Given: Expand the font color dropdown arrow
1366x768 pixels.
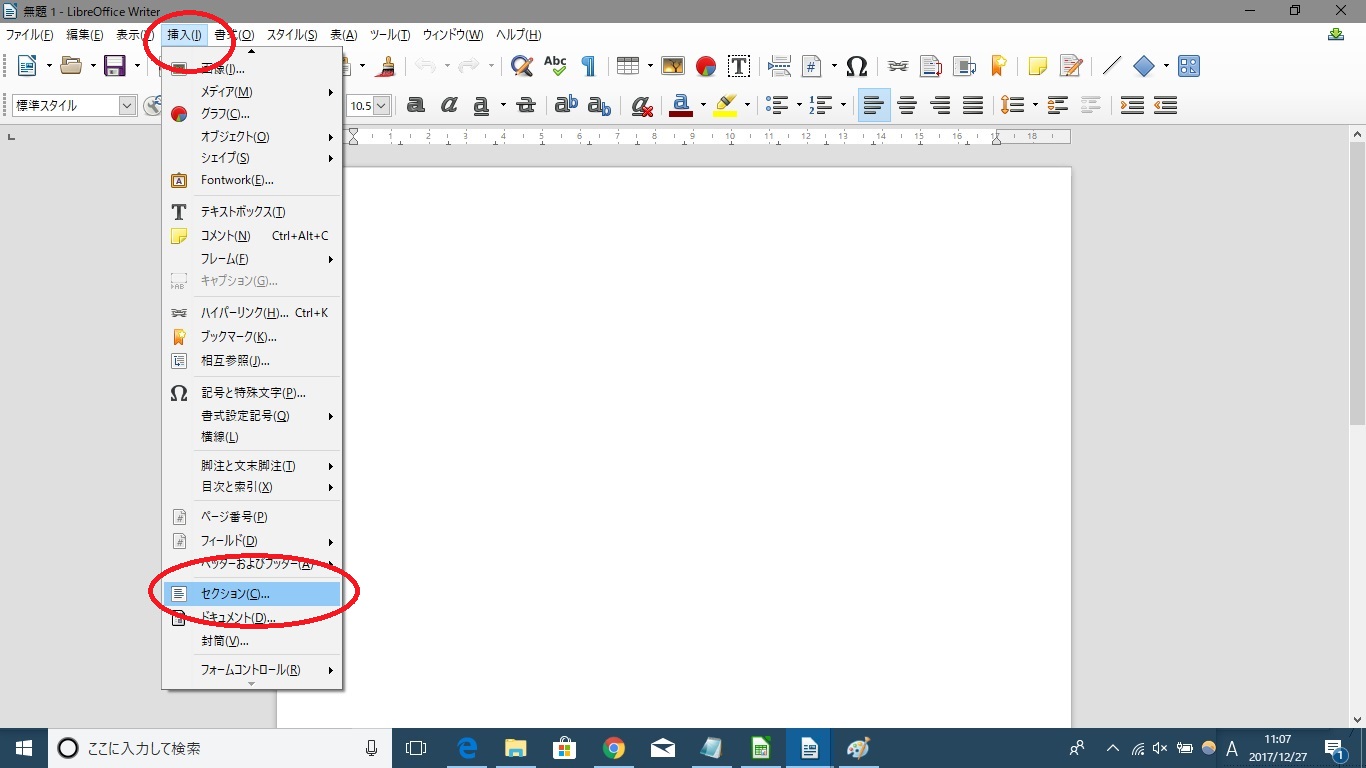Looking at the screenshot, I should pyautogui.click(x=703, y=105).
